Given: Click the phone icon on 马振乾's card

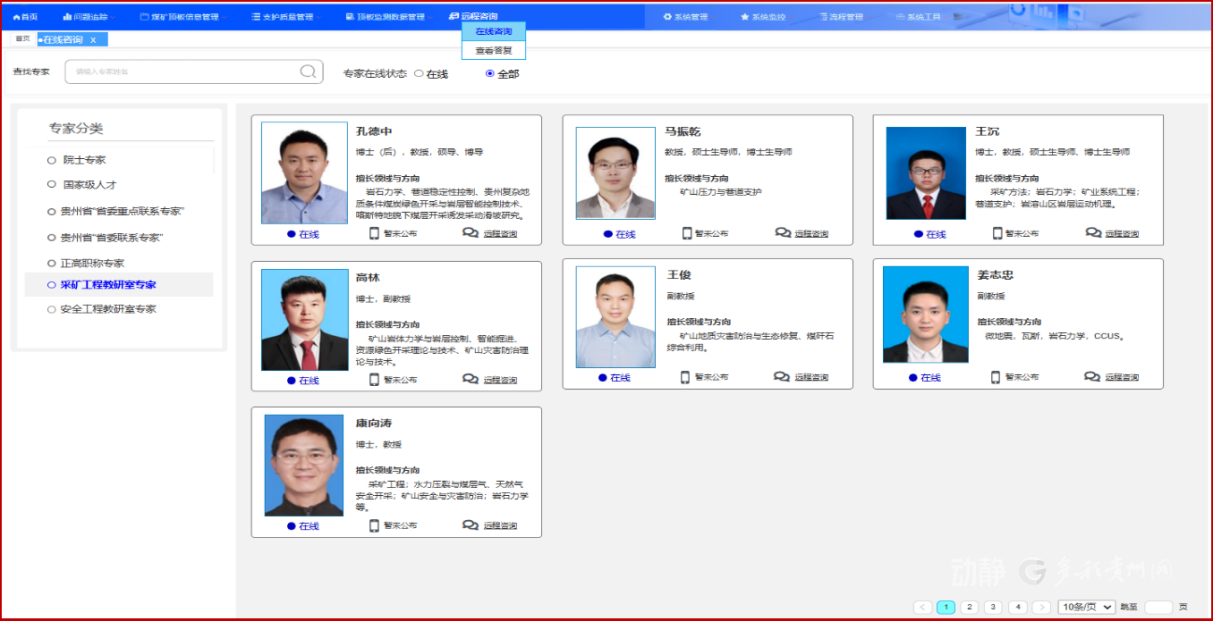Looking at the screenshot, I should point(687,233).
